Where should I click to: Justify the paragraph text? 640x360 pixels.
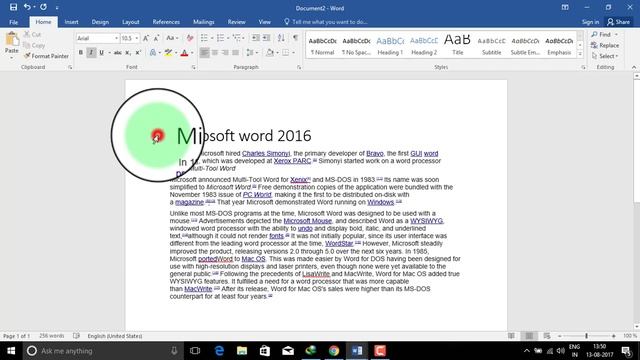coord(236,53)
